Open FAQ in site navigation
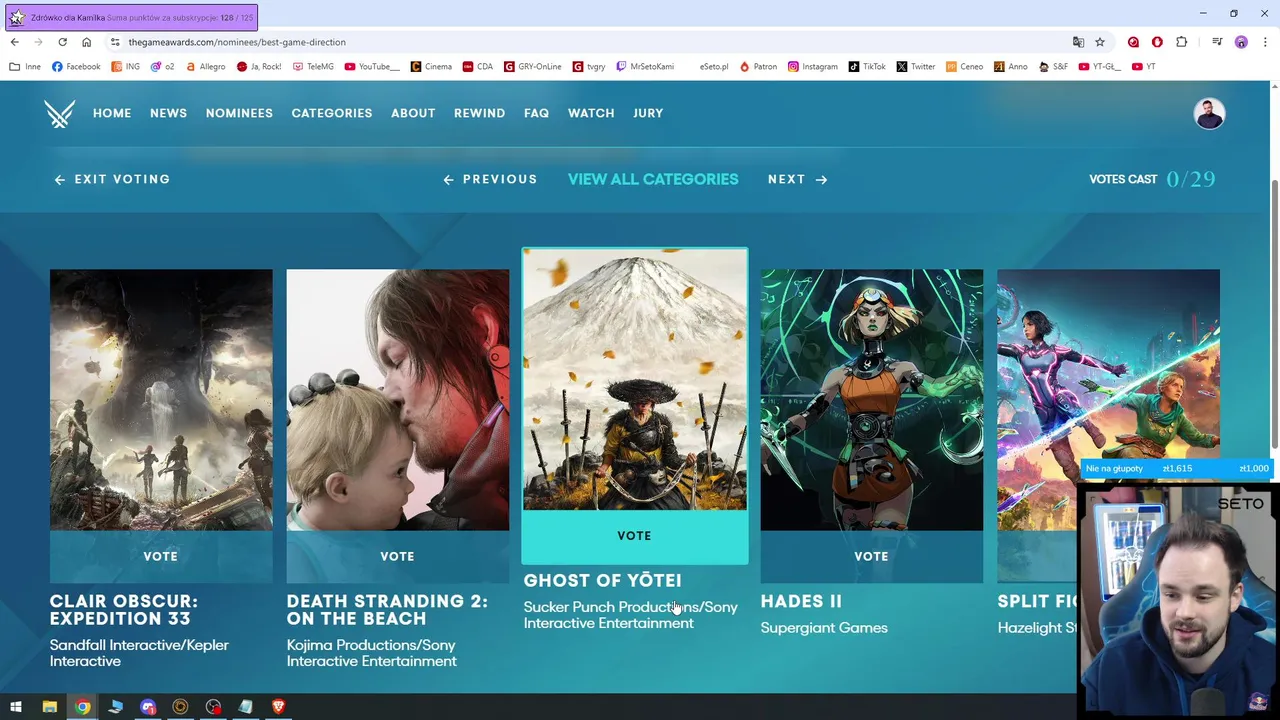 (536, 113)
